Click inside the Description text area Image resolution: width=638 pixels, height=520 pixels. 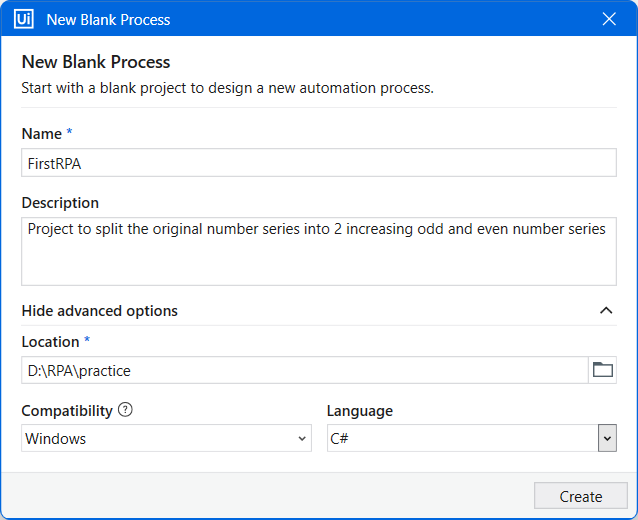(x=319, y=251)
